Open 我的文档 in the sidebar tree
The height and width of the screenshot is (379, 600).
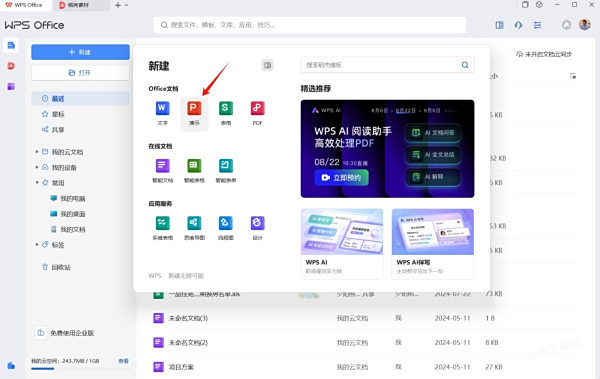coord(68,229)
